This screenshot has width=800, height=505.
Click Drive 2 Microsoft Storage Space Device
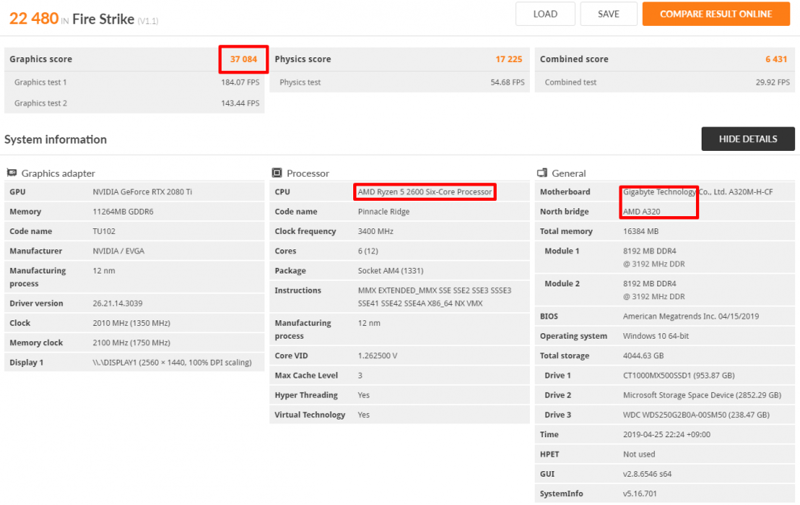[x=702, y=395]
